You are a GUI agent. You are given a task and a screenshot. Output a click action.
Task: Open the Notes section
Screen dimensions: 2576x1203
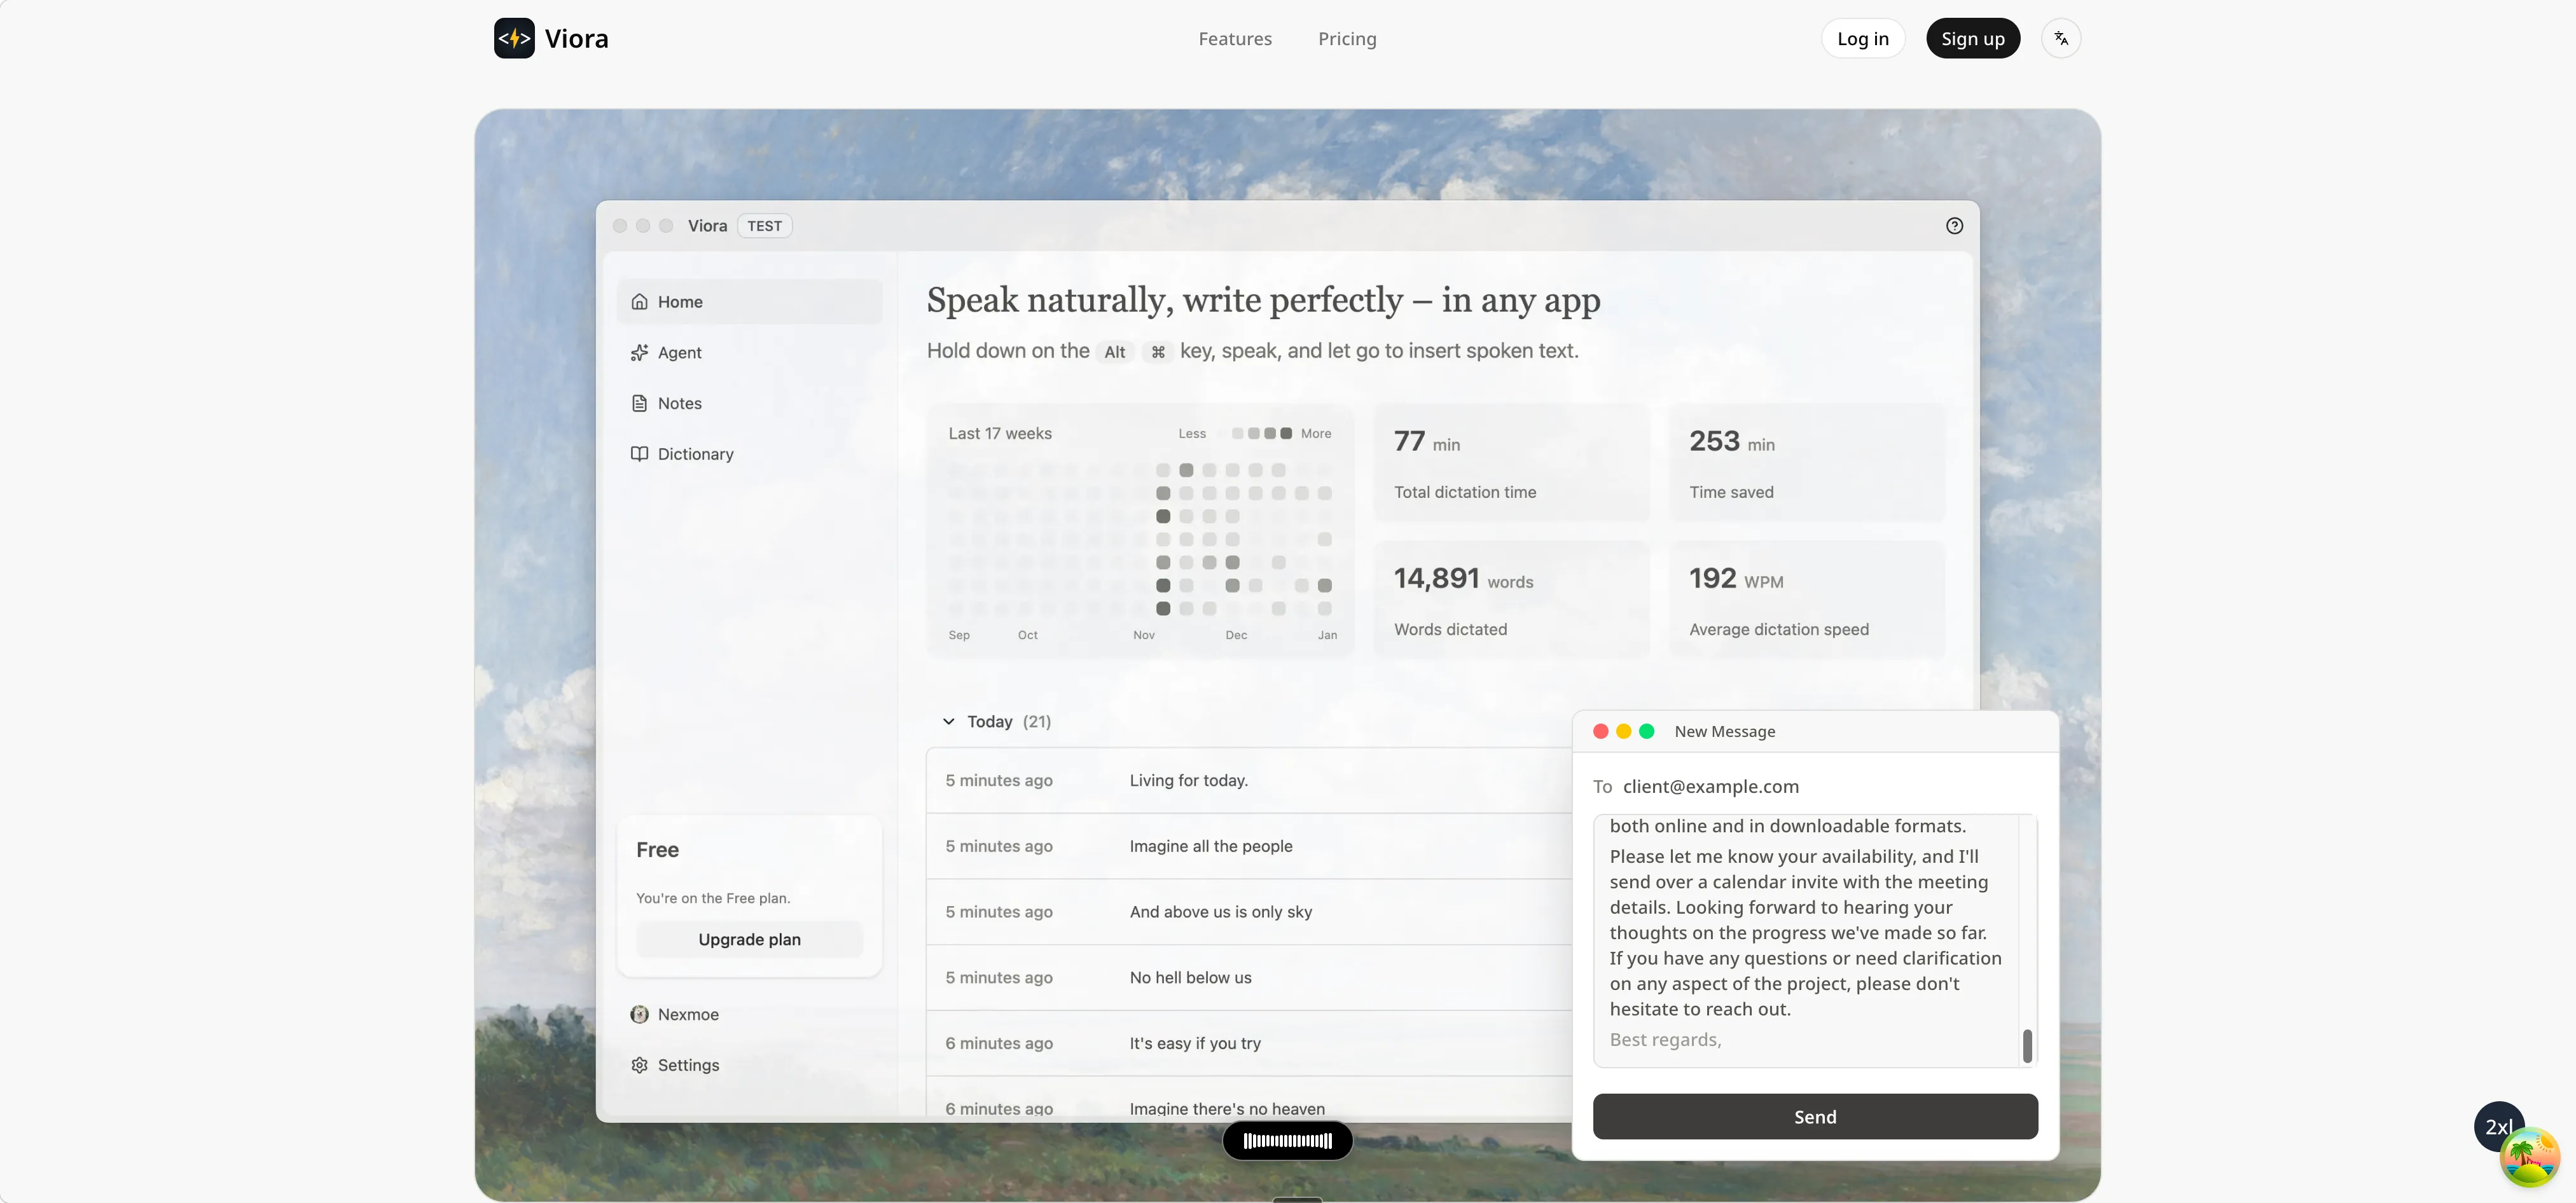(678, 403)
